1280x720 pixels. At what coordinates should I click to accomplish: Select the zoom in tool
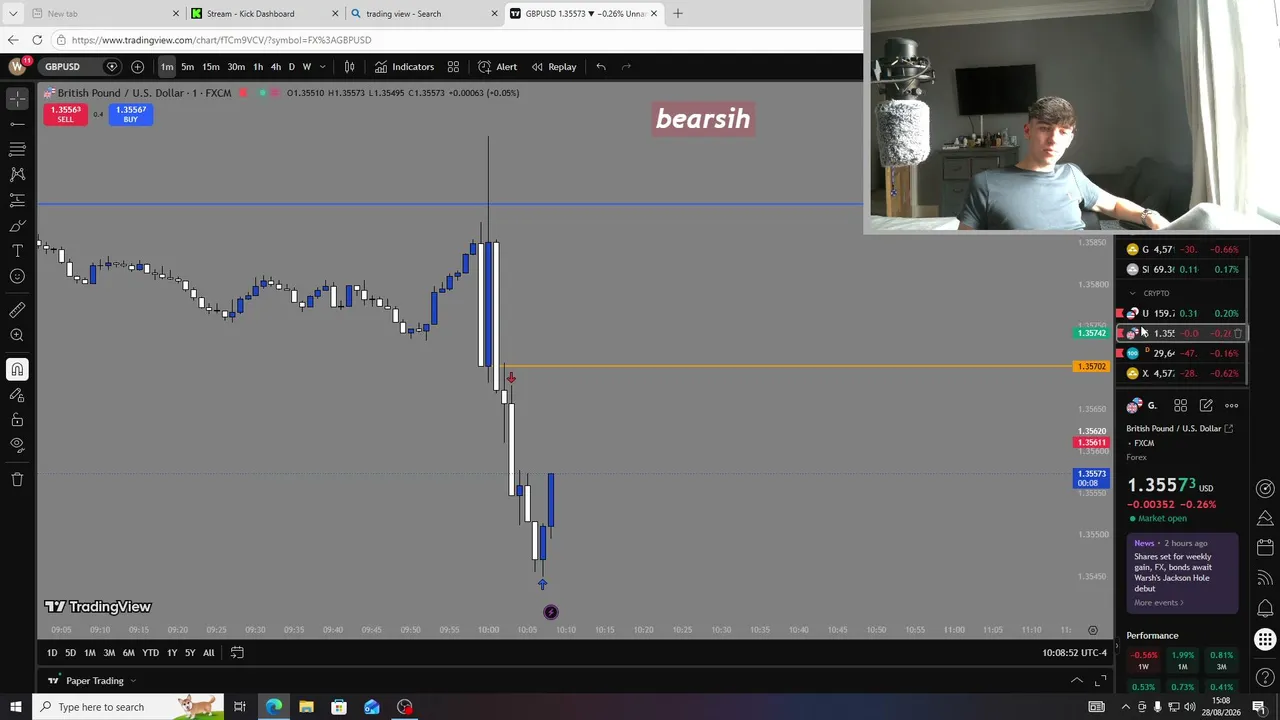pos(17,336)
